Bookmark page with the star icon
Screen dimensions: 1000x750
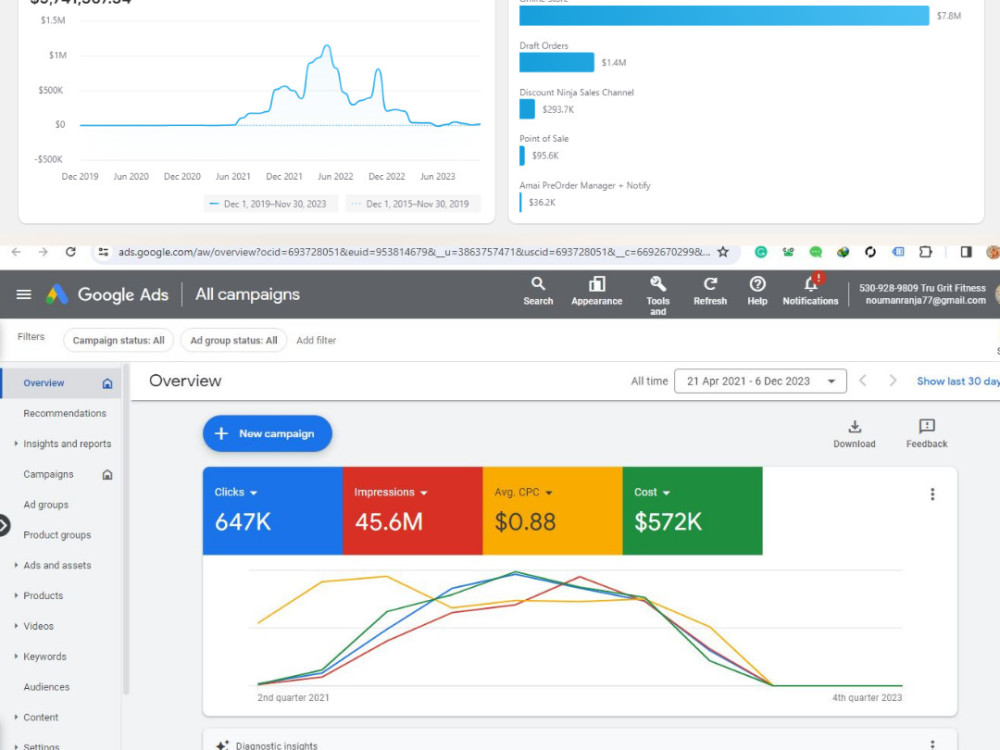[723, 252]
